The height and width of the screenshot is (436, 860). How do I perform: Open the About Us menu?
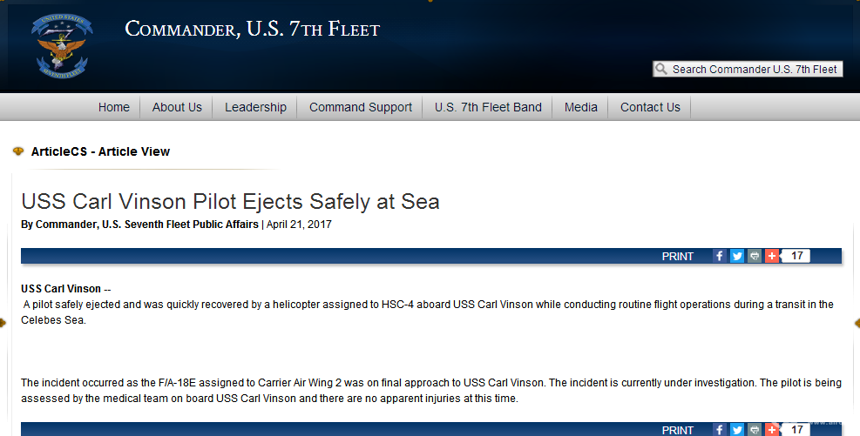coord(177,107)
